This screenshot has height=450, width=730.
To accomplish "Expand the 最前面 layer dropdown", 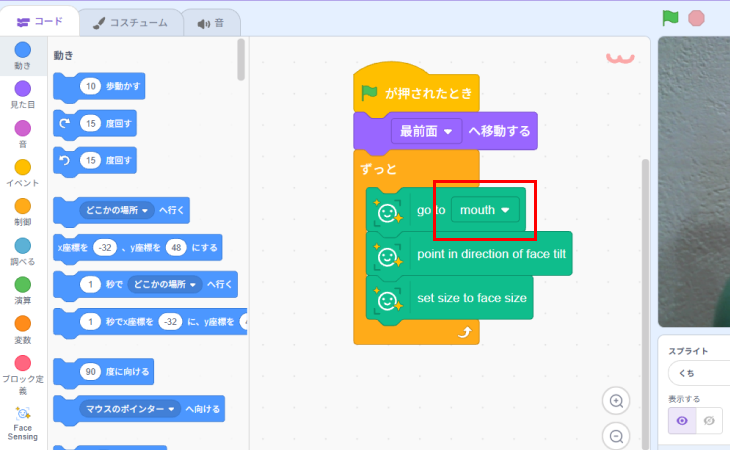I will pyautogui.click(x=427, y=131).
